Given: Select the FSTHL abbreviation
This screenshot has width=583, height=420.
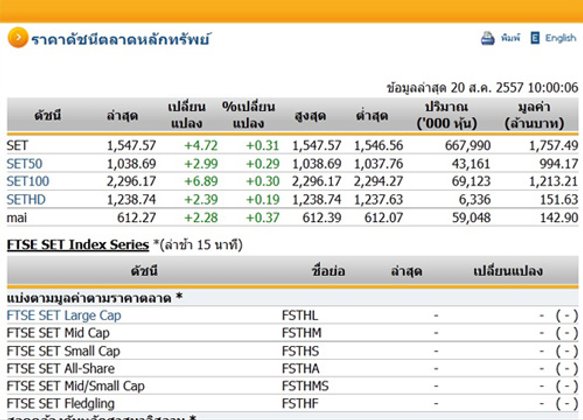Looking at the screenshot, I should [300, 316].
